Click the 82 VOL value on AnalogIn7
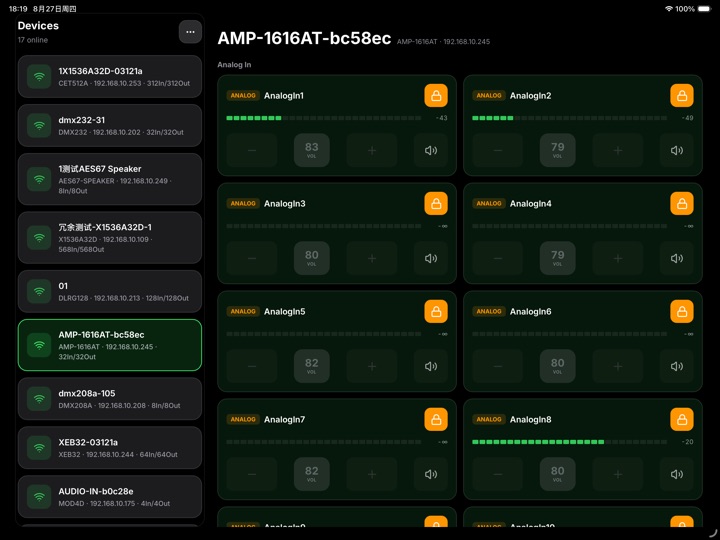Image resolution: width=720 pixels, height=540 pixels. click(312, 474)
